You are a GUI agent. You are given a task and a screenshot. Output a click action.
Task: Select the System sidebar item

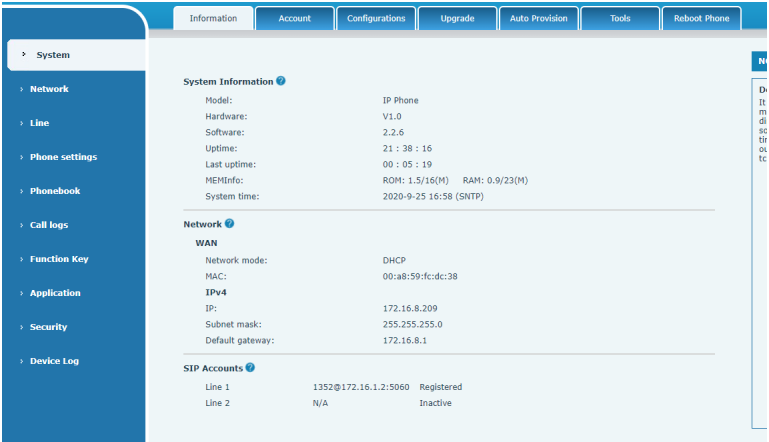tap(53, 55)
